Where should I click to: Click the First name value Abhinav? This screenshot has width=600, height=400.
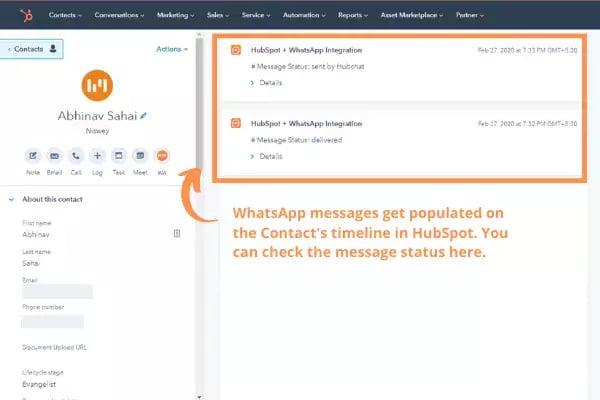click(x=36, y=234)
